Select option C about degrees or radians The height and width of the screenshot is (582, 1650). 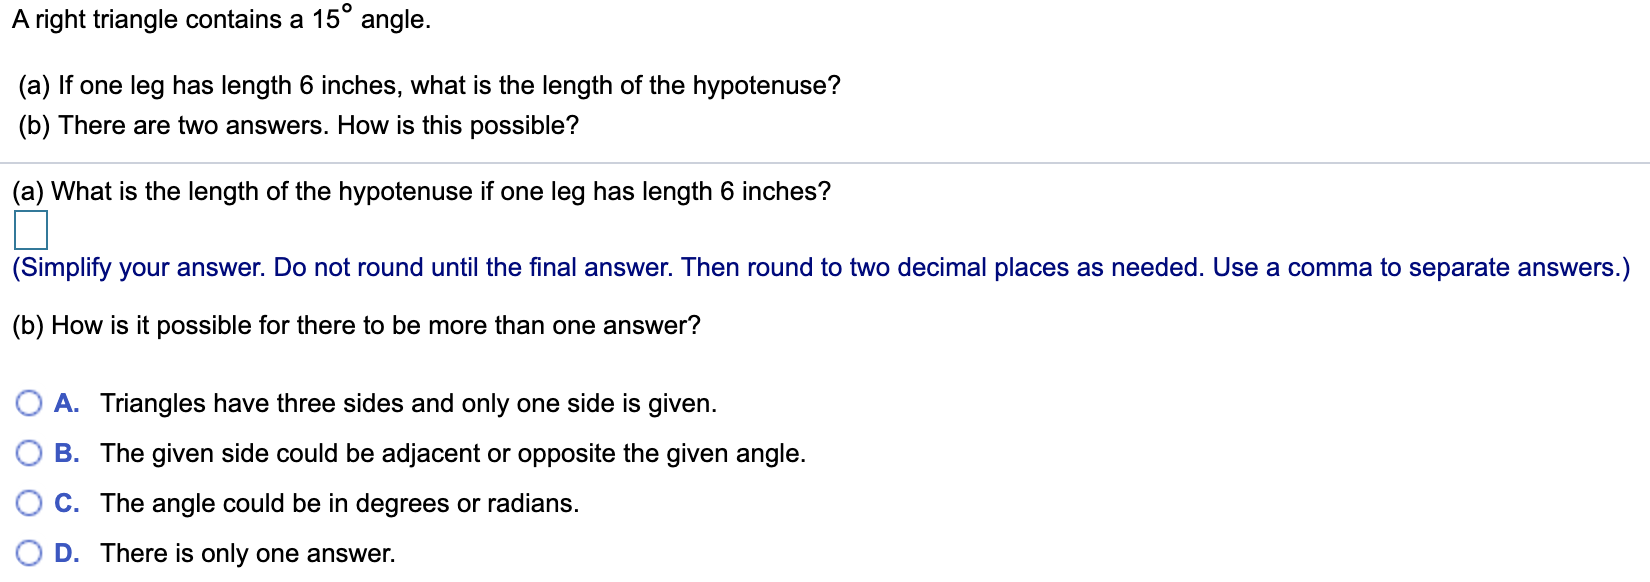coord(28,503)
